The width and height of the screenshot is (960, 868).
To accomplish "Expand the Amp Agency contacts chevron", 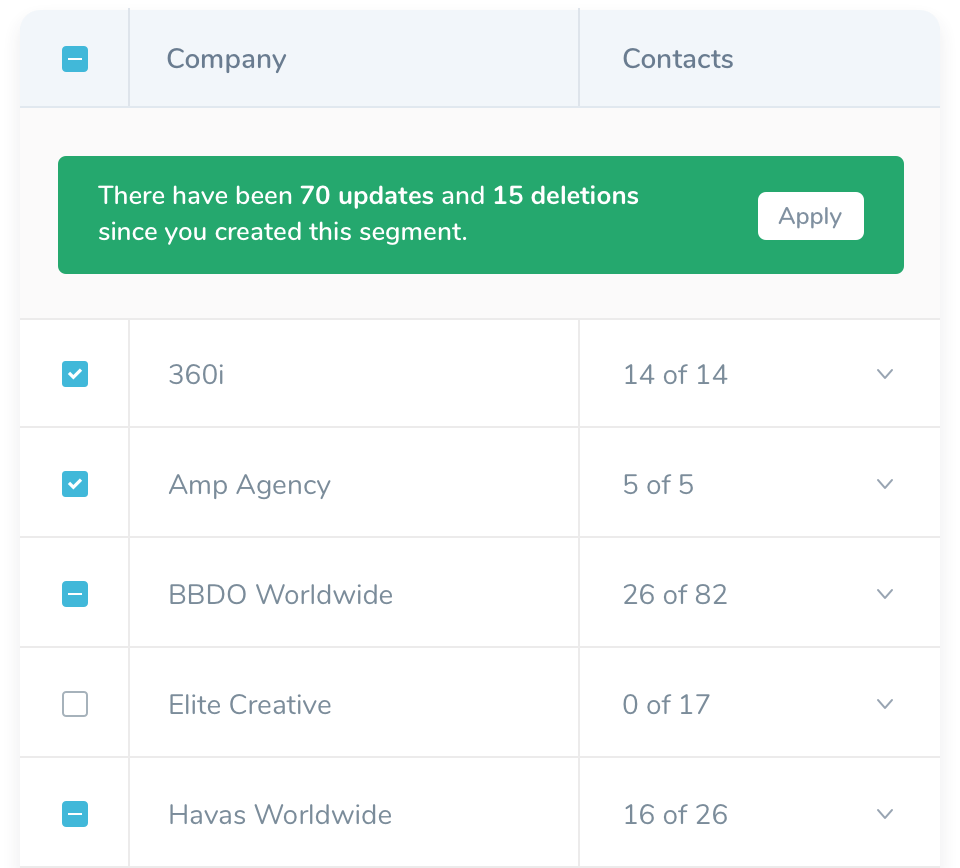I will pyautogui.click(x=884, y=484).
